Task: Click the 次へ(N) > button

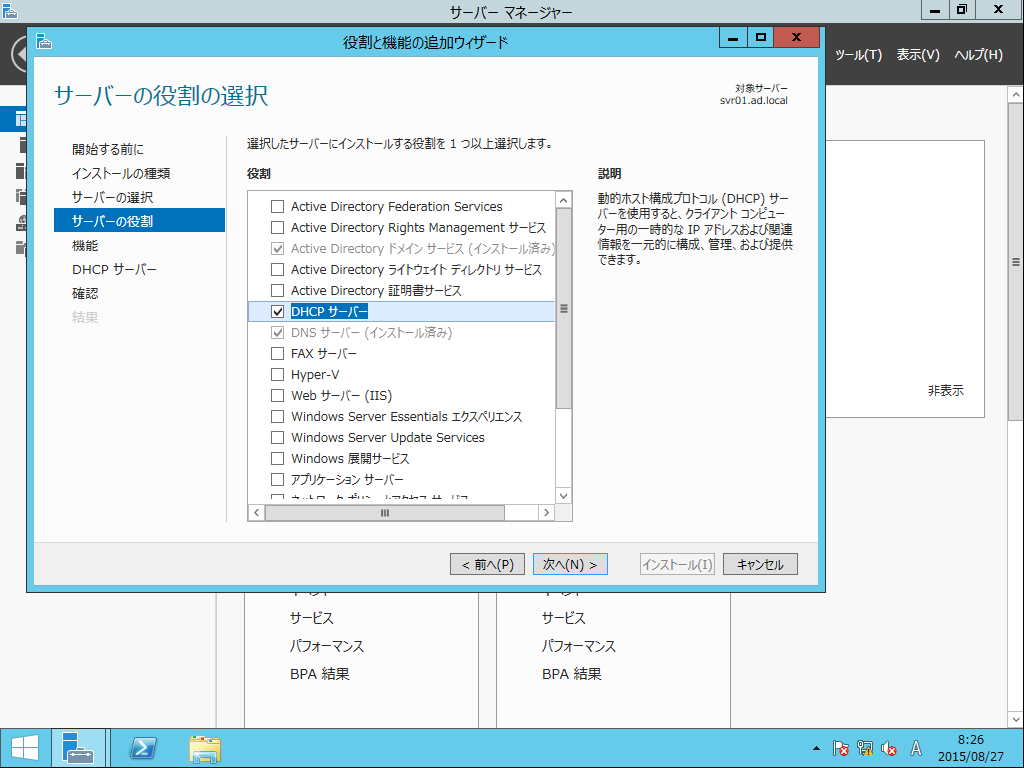Action: click(x=570, y=564)
